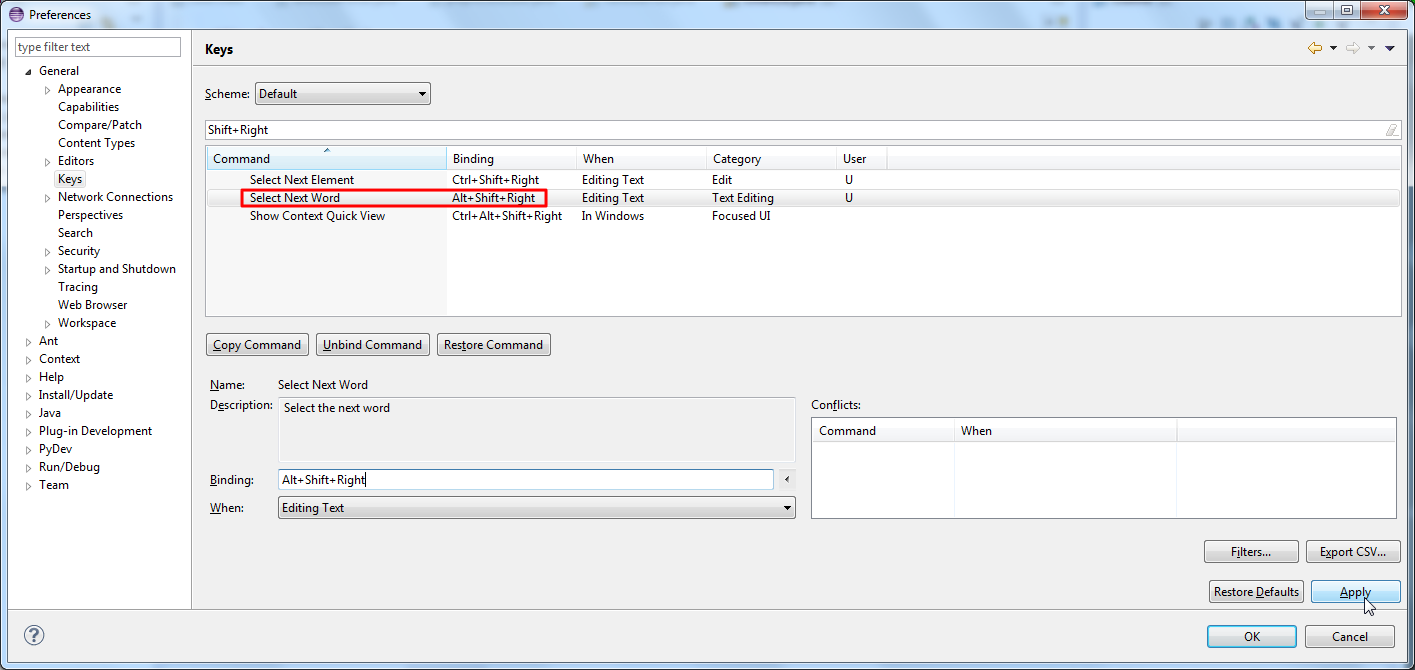Image resolution: width=1415 pixels, height=670 pixels.
Task: Expand the Install/Update node
Action: click(x=28, y=395)
